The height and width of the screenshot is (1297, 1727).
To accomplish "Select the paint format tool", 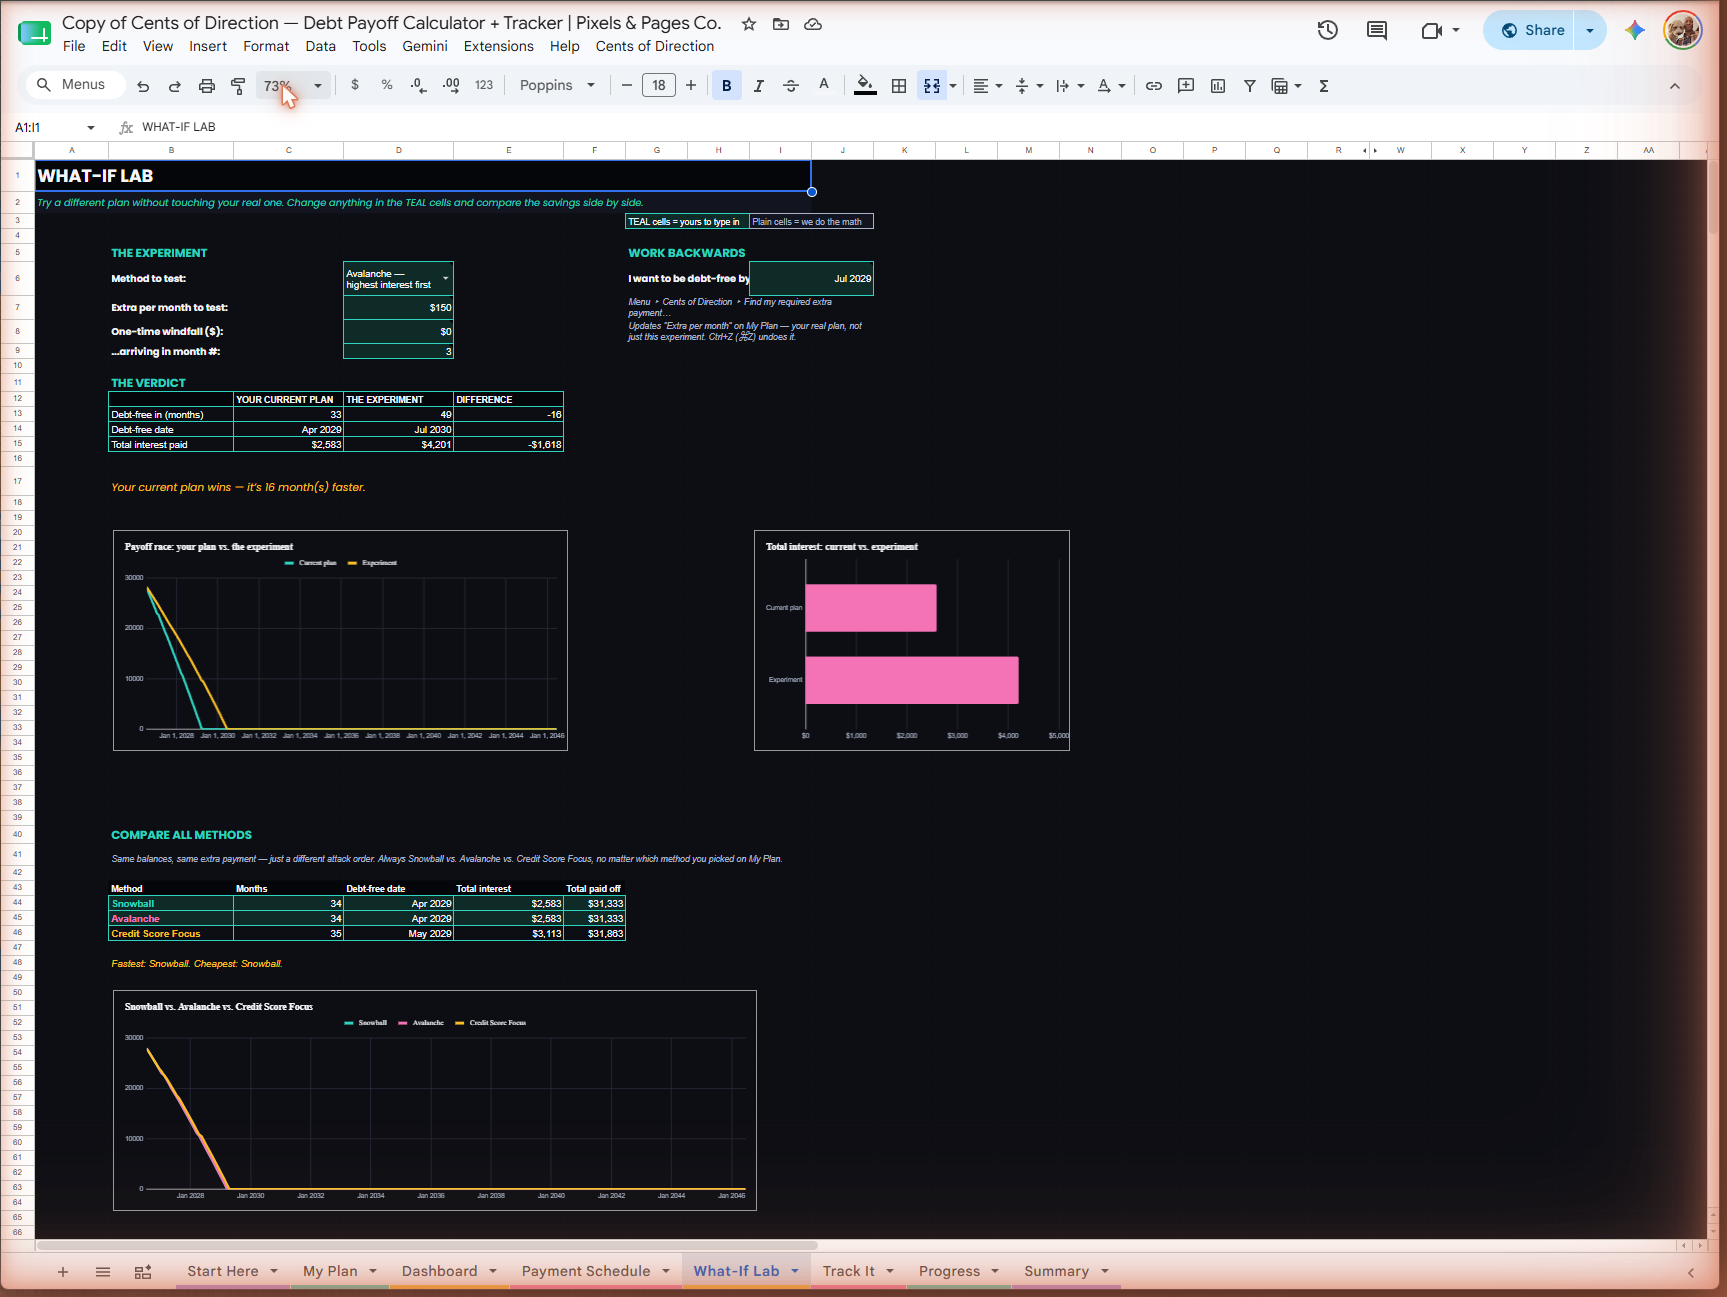I will (x=238, y=86).
